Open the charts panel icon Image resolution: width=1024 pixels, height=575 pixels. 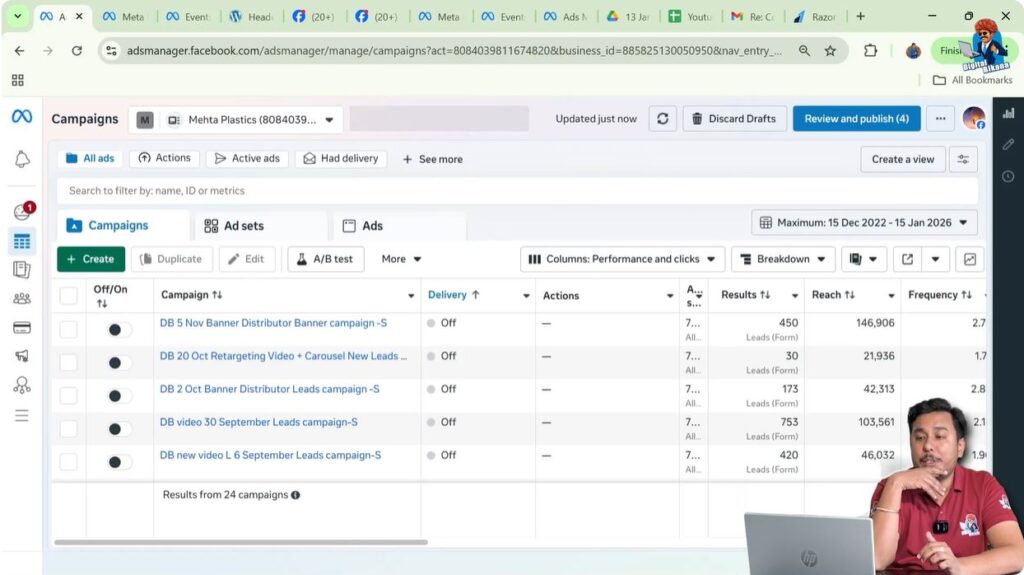pos(970,259)
